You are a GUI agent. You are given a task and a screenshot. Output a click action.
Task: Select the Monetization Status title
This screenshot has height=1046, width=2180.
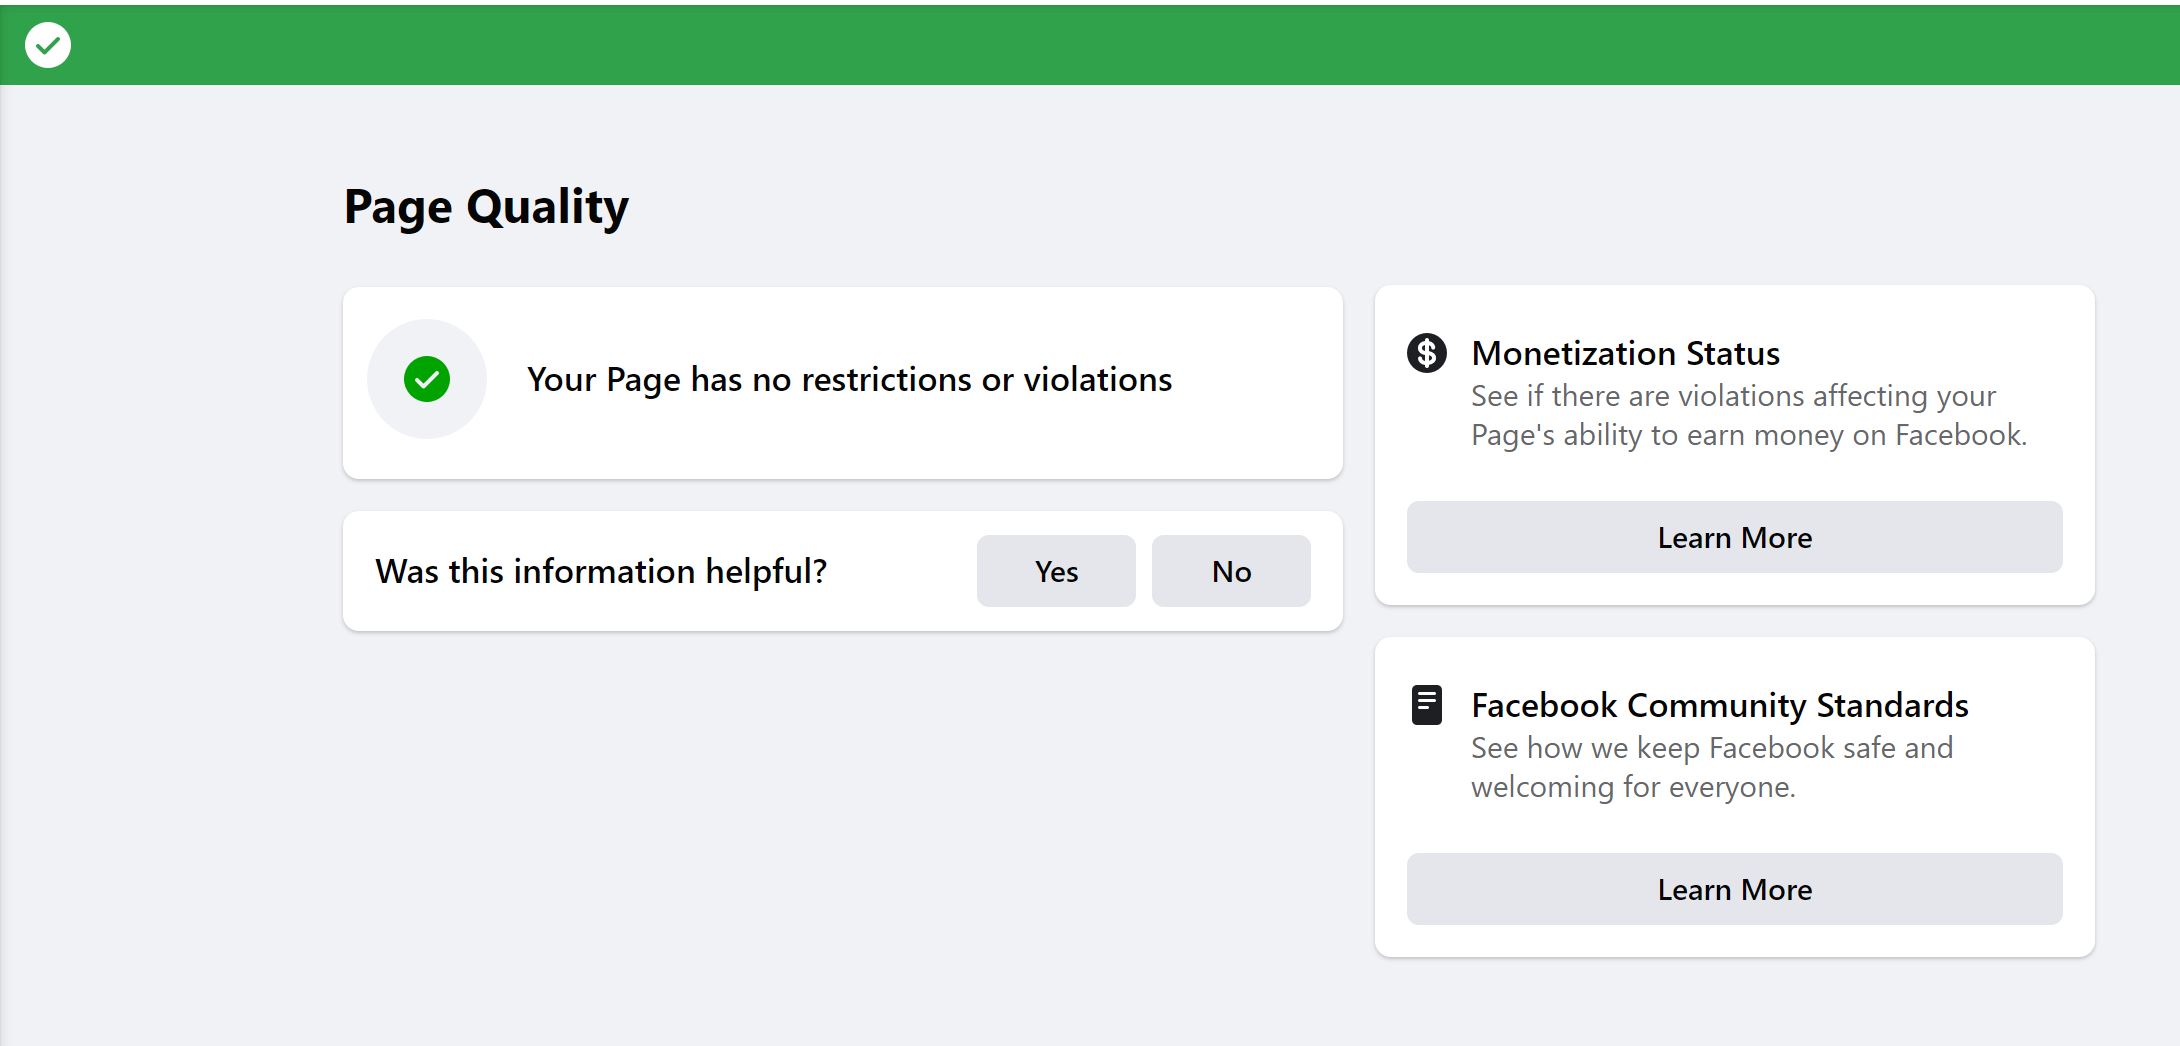tap(1625, 353)
